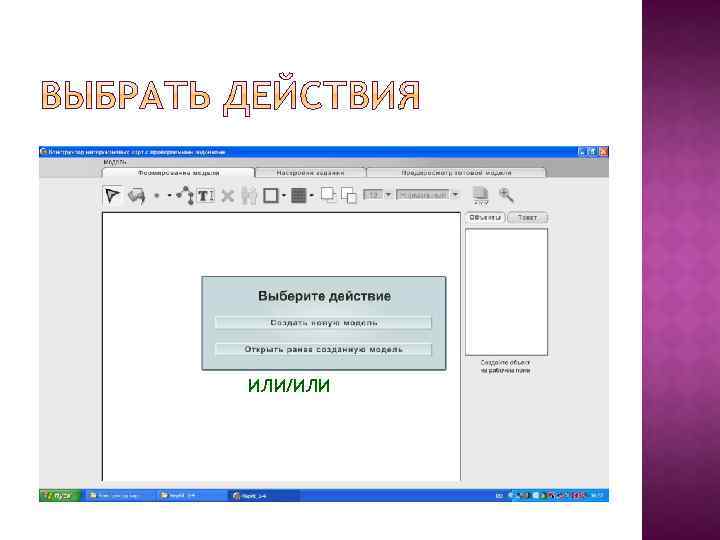
Task: Click the grey X delete icon
Action: click(x=227, y=196)
